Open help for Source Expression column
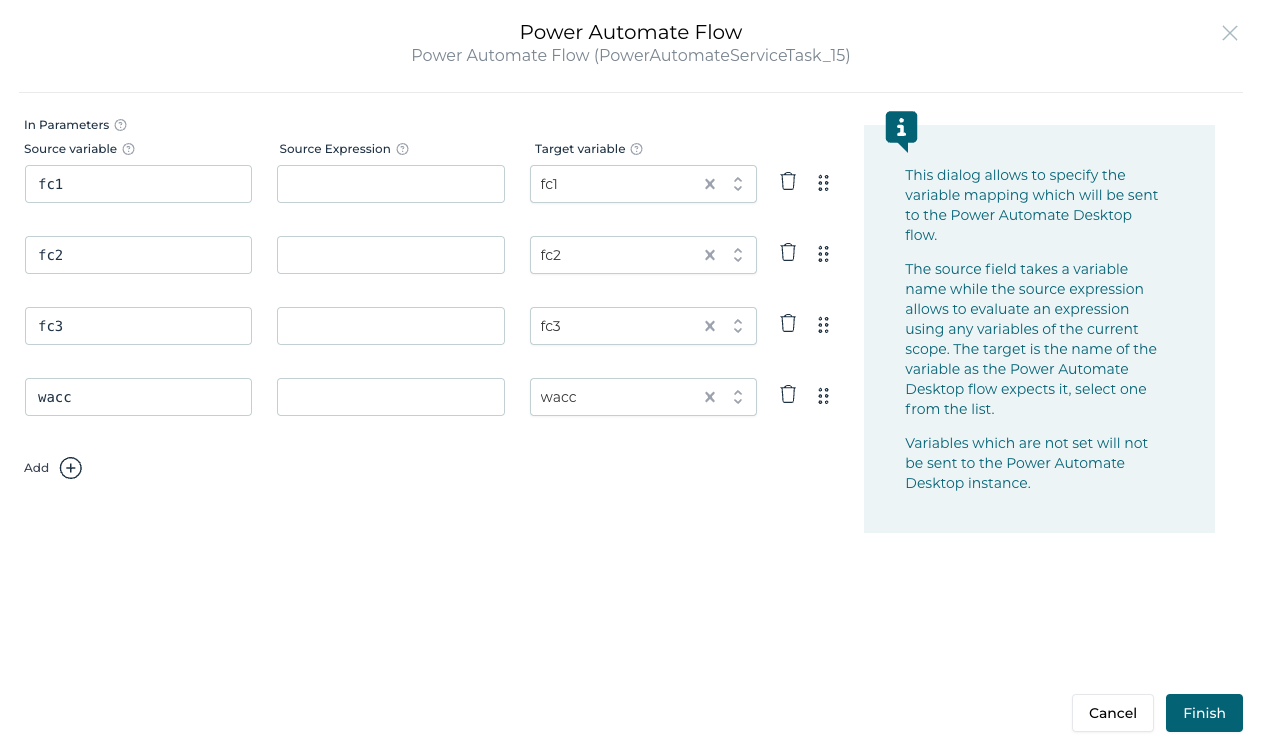1263x751 pixels. coord(403,148)
